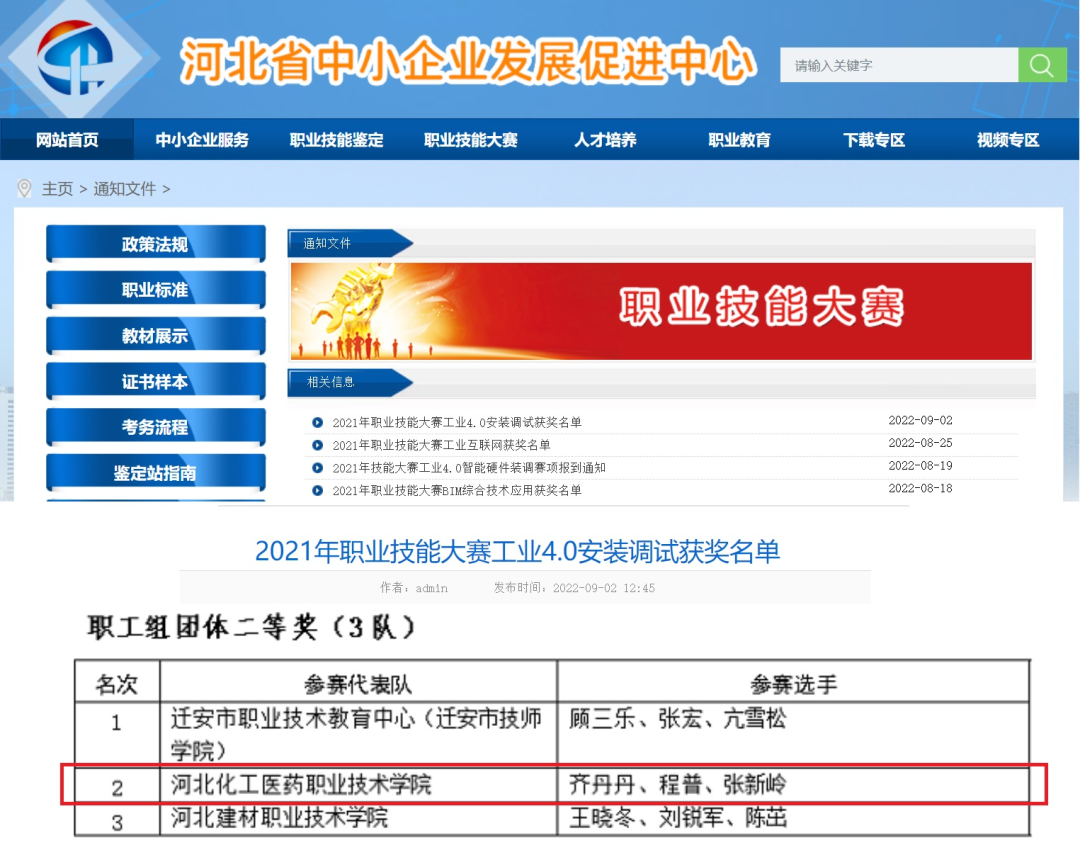
Task: Click the bullet icon beside BIM综合技术应用获奖名单
Action: pos(318,490)
